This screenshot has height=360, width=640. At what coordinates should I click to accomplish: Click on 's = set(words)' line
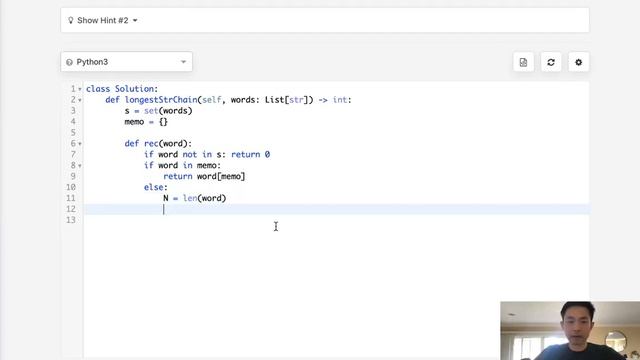coord(158,111)
